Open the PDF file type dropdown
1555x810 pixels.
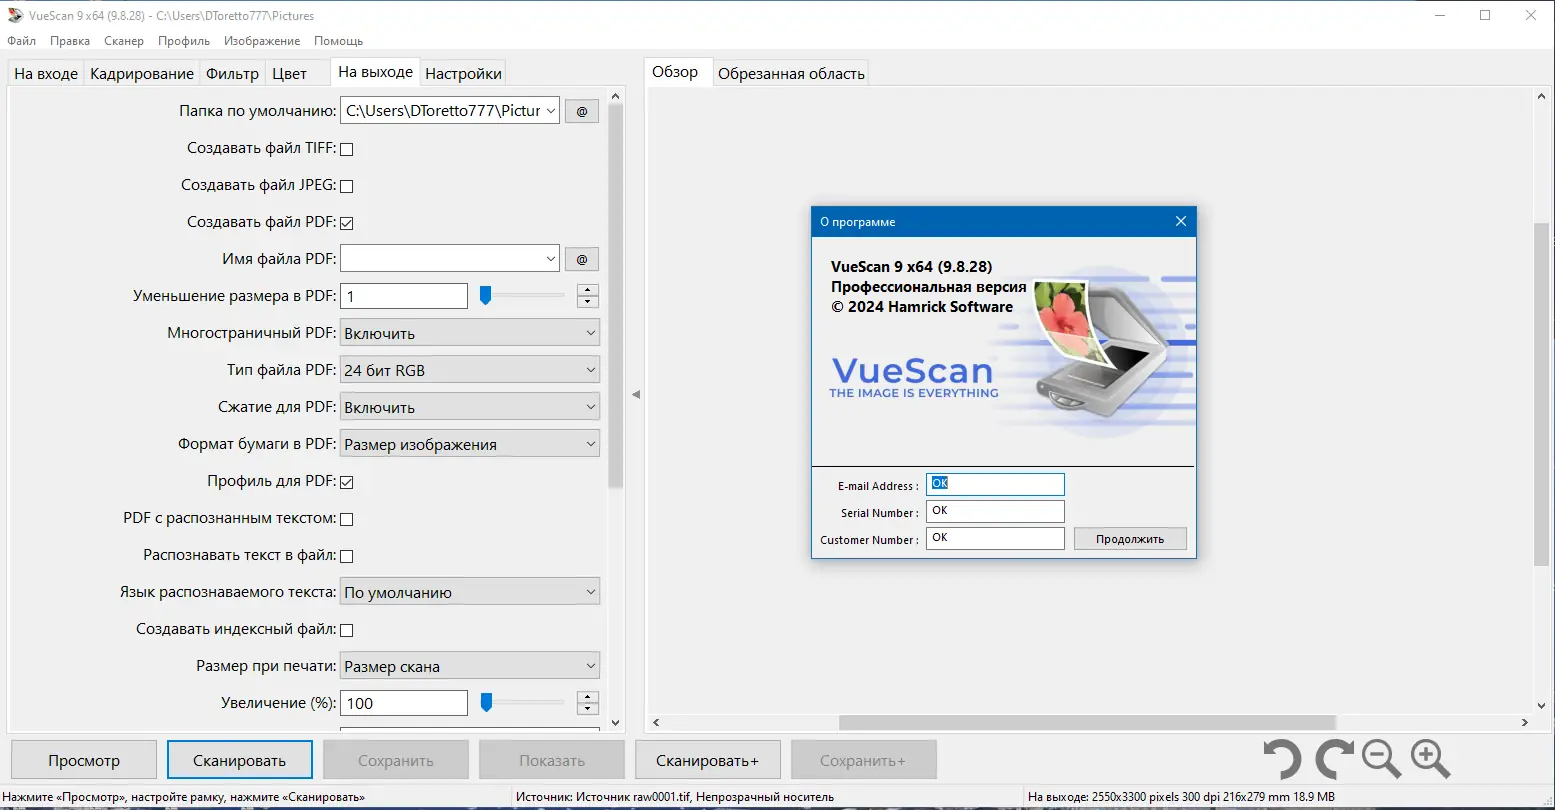[469, 369]
